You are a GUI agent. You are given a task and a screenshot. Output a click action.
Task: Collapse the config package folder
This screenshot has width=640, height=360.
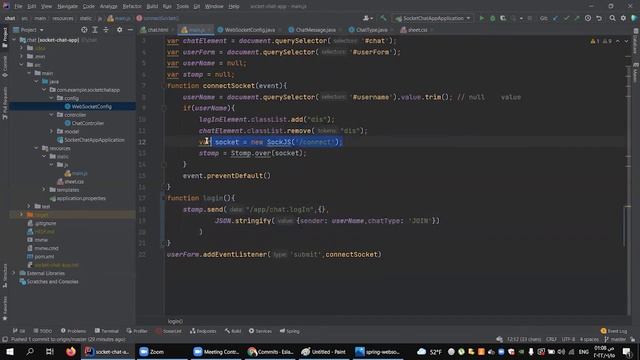[51, 98]
